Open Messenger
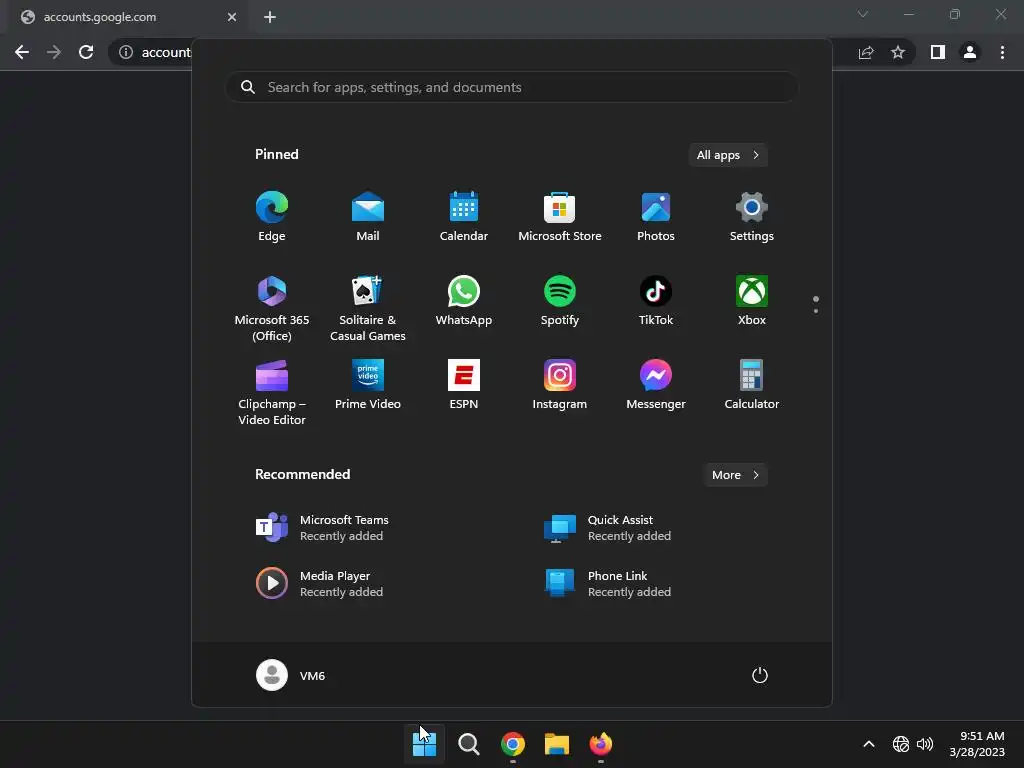 [656, 385]
